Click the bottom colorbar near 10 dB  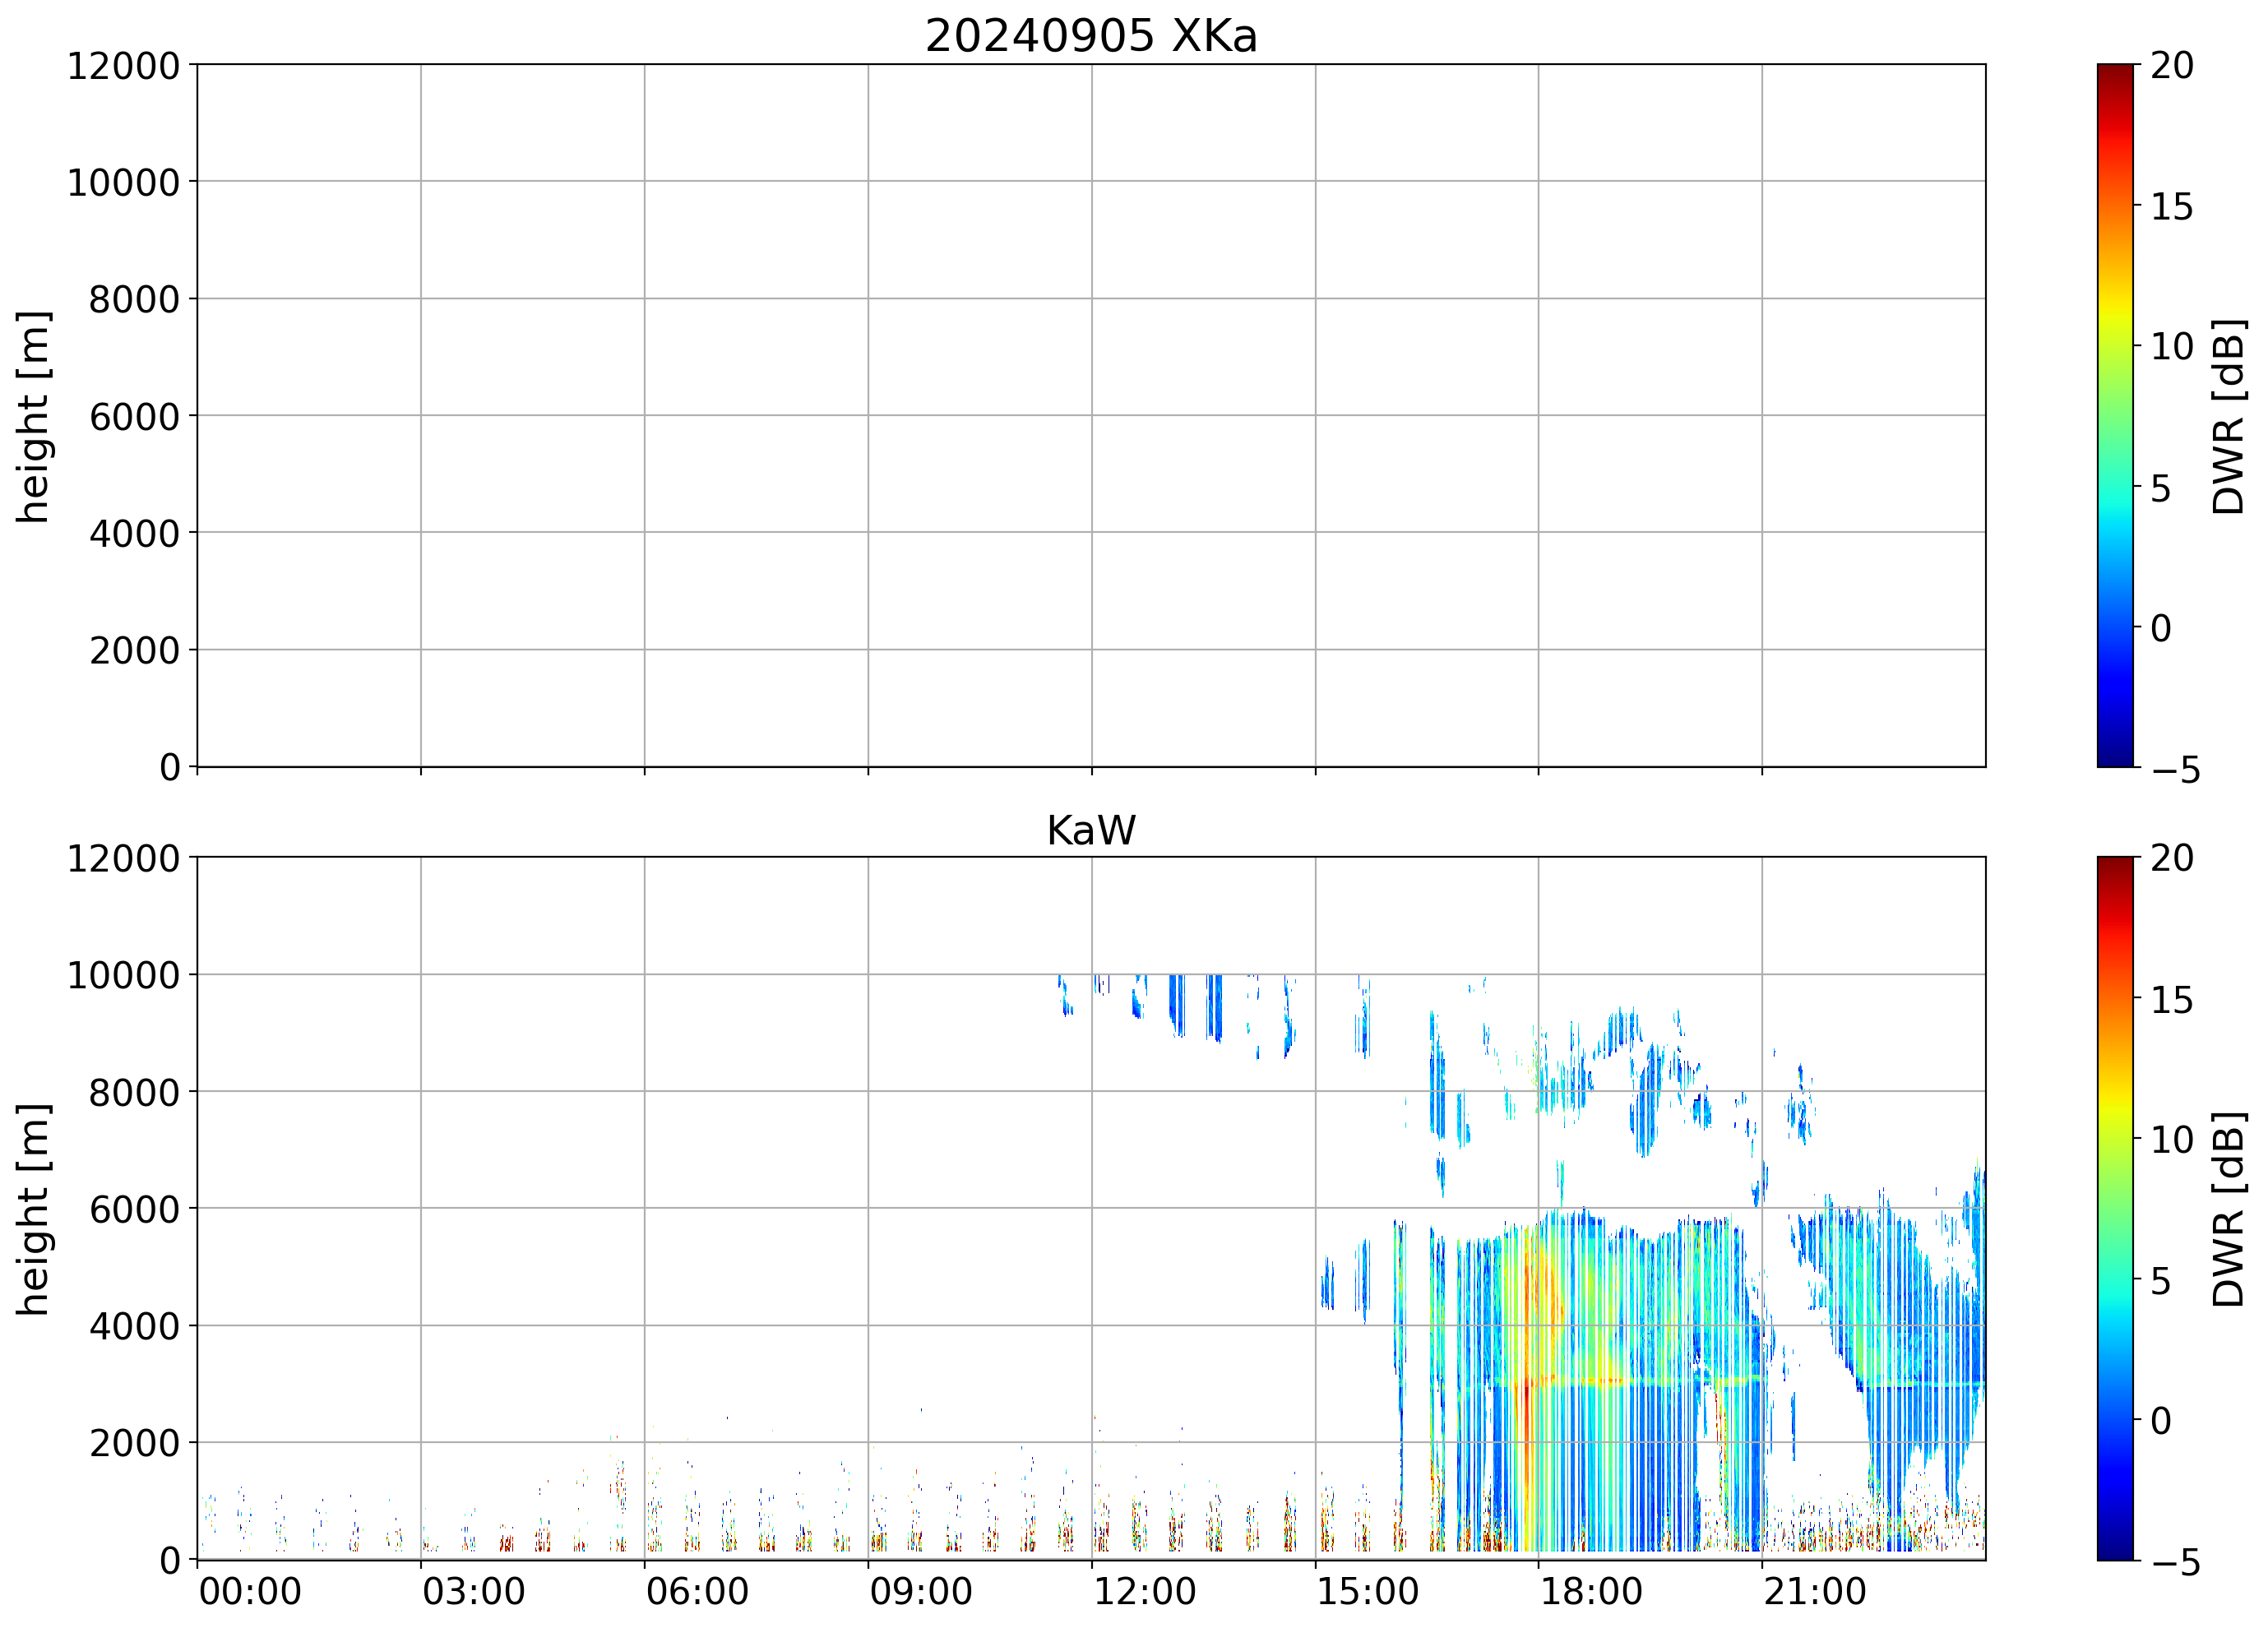coord(2114,1139)
